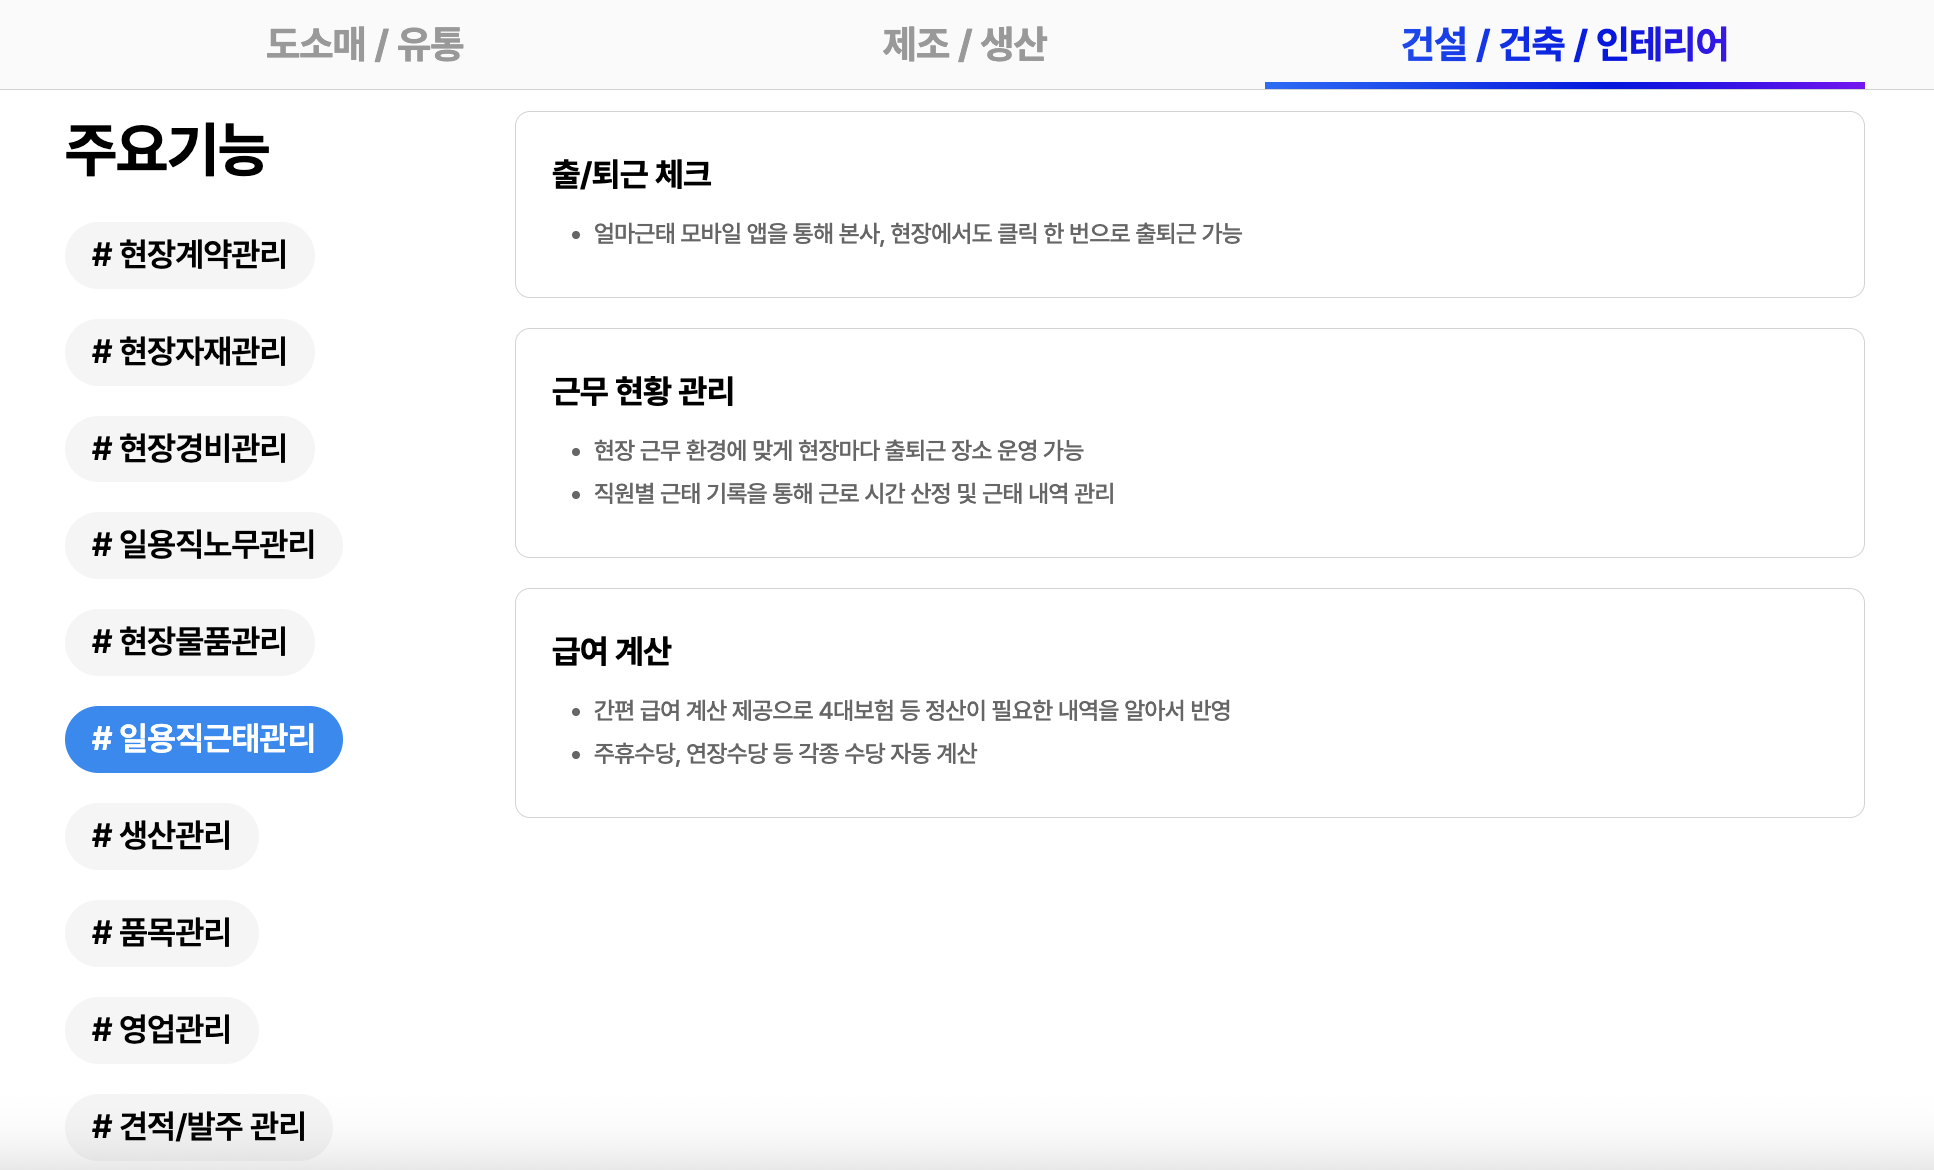Select the #현장물품관리 tag

point(189,642)
